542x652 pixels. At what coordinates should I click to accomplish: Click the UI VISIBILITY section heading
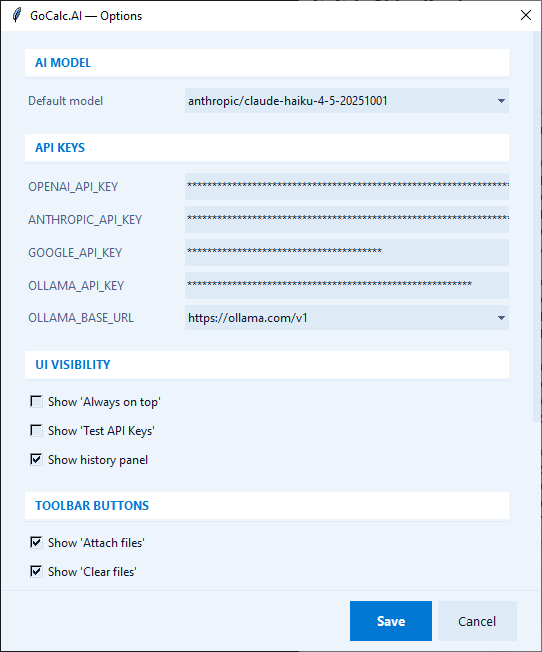point(73,365)
